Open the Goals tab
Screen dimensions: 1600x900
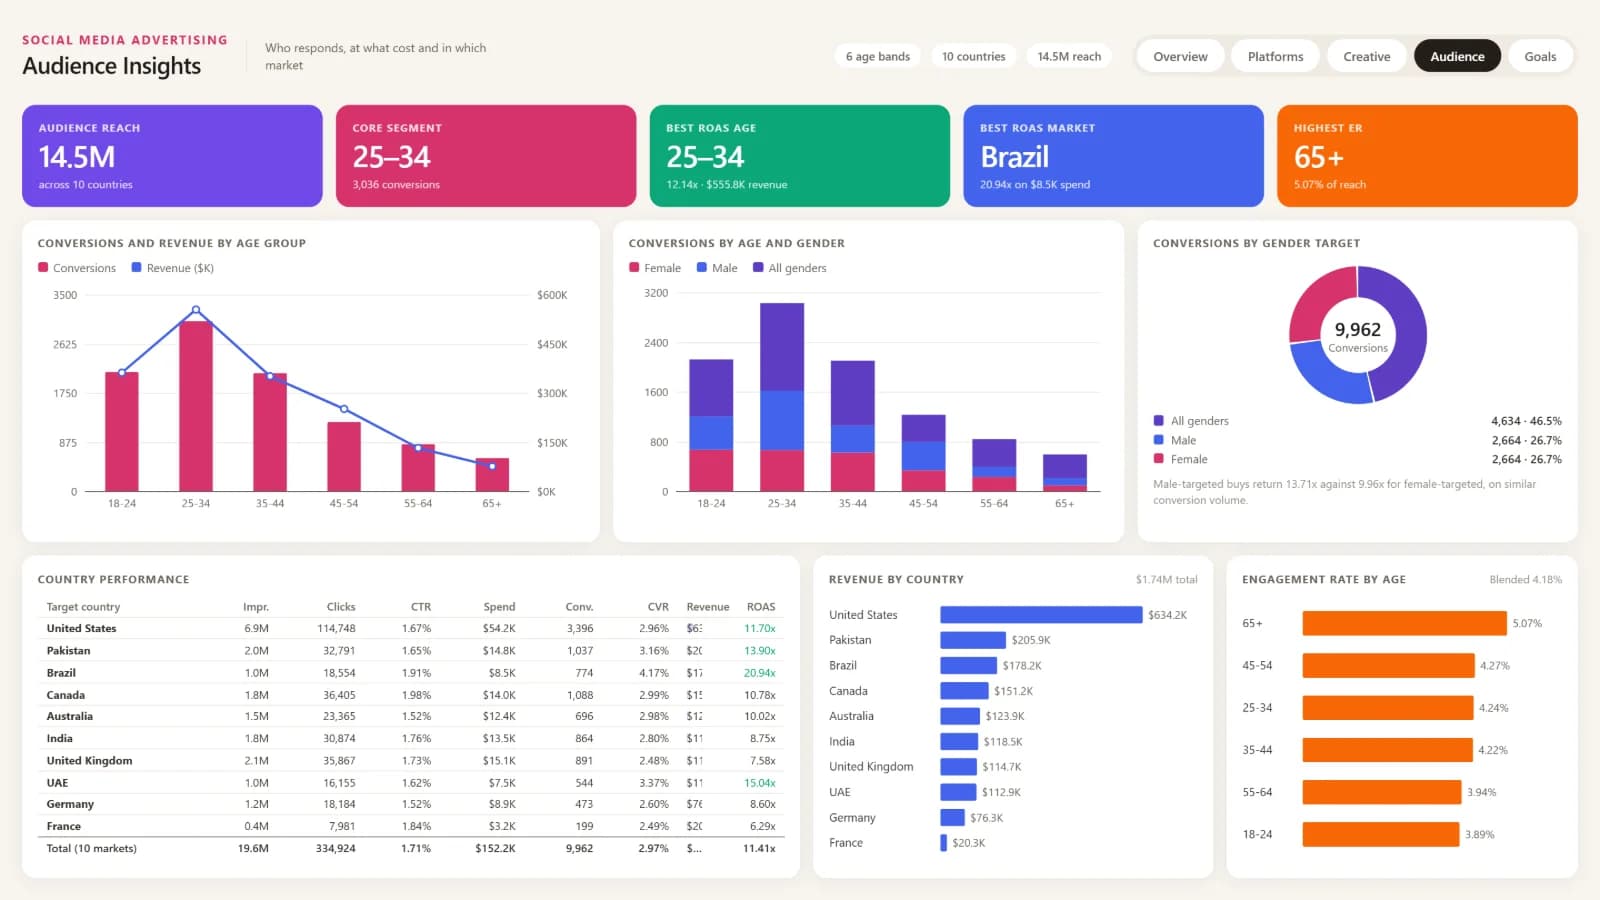pos(1540,56)
